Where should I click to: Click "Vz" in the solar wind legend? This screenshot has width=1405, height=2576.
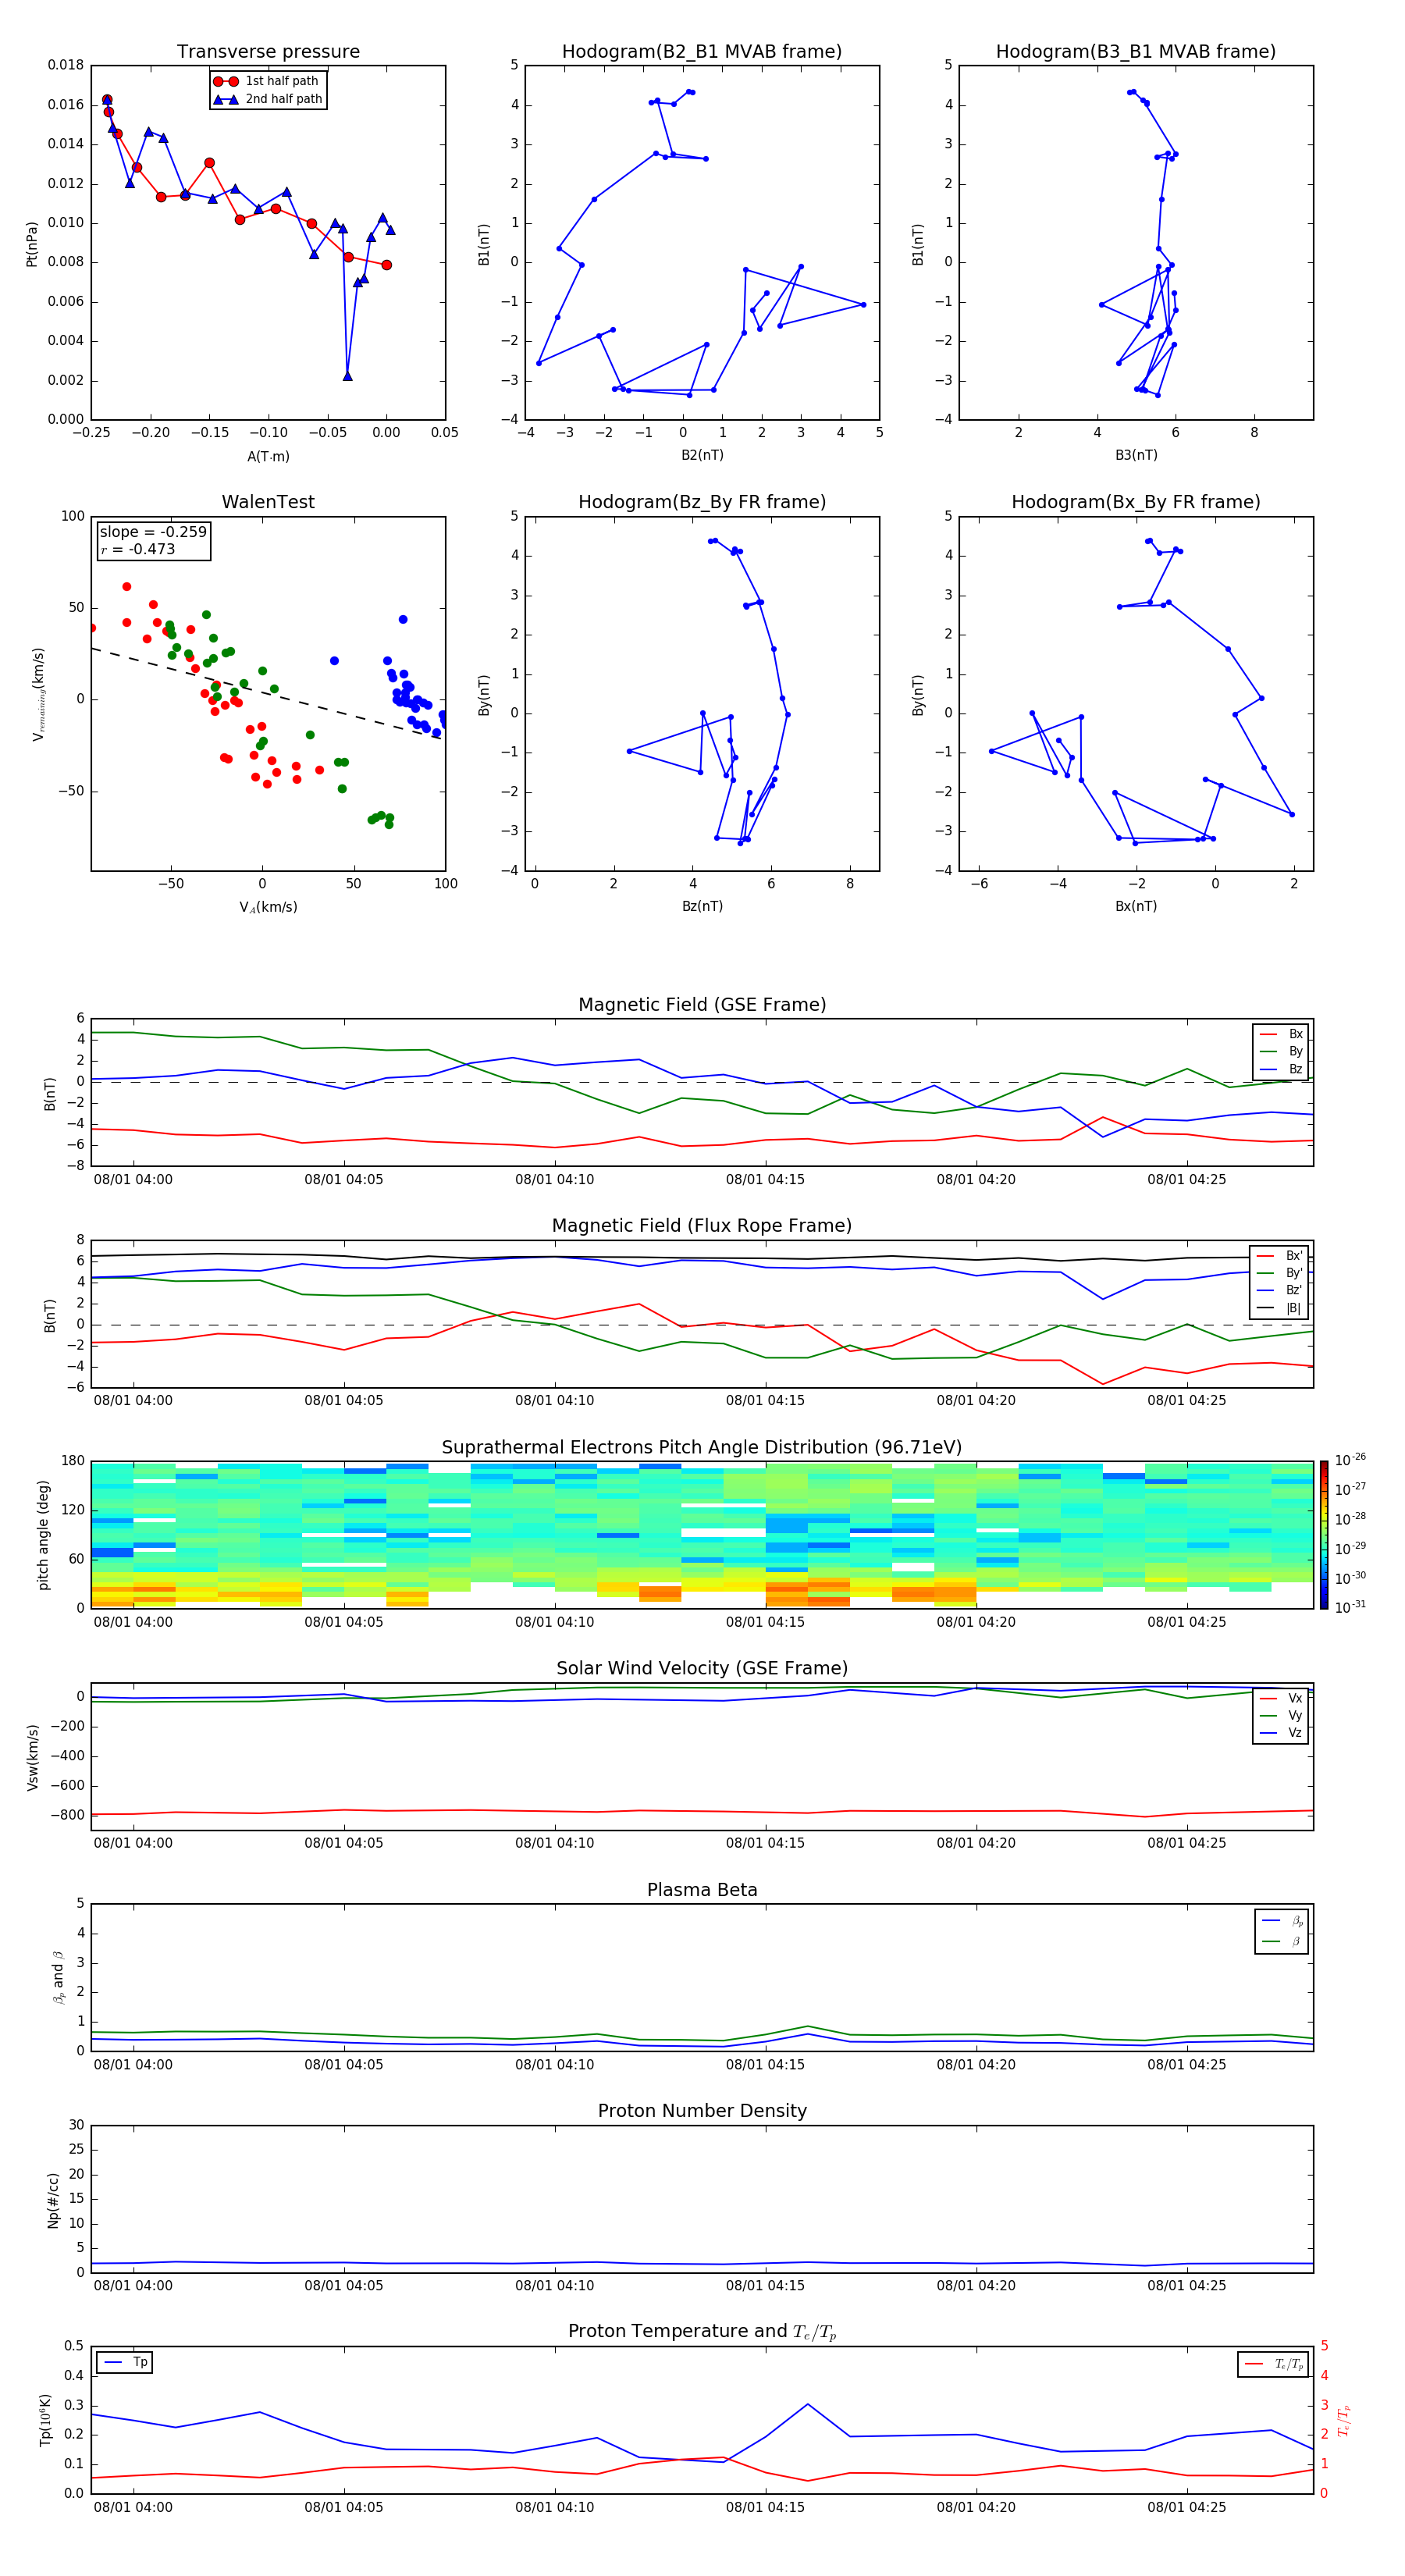[x=1295, y=1733]
